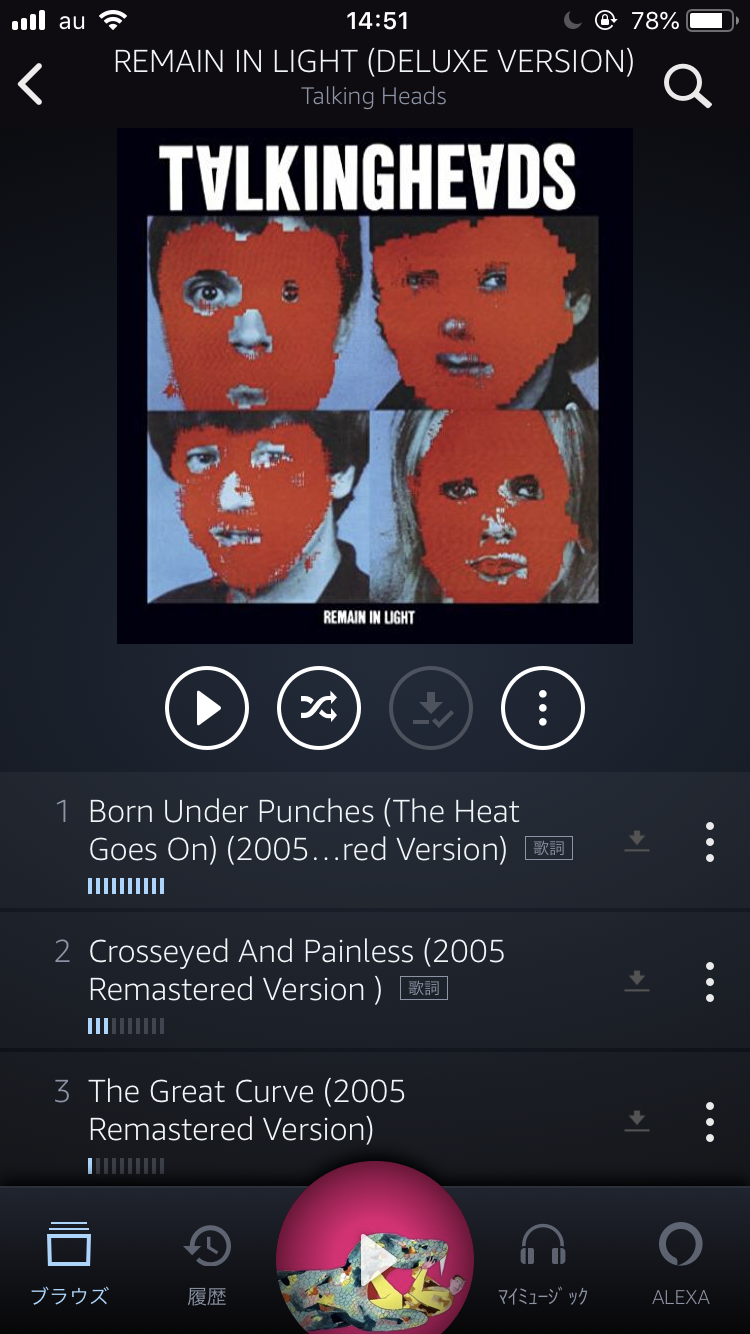
Task: Tap the Talking Heads album cover
Action: tap(375, 386)
